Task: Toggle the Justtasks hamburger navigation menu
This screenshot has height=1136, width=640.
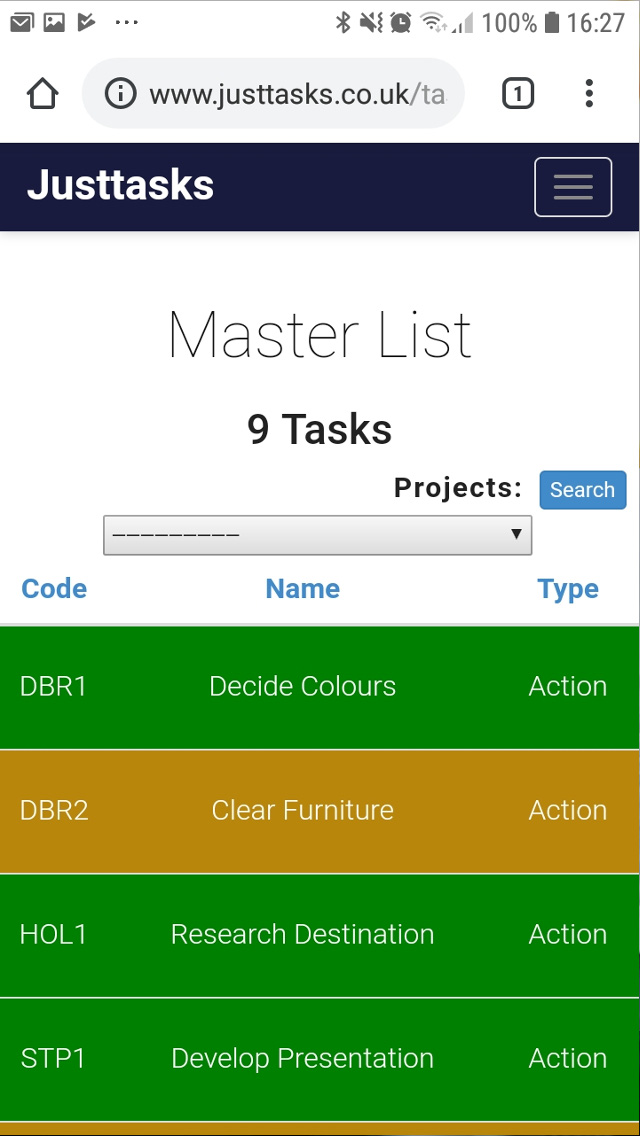Action: (x=573, y=187)
